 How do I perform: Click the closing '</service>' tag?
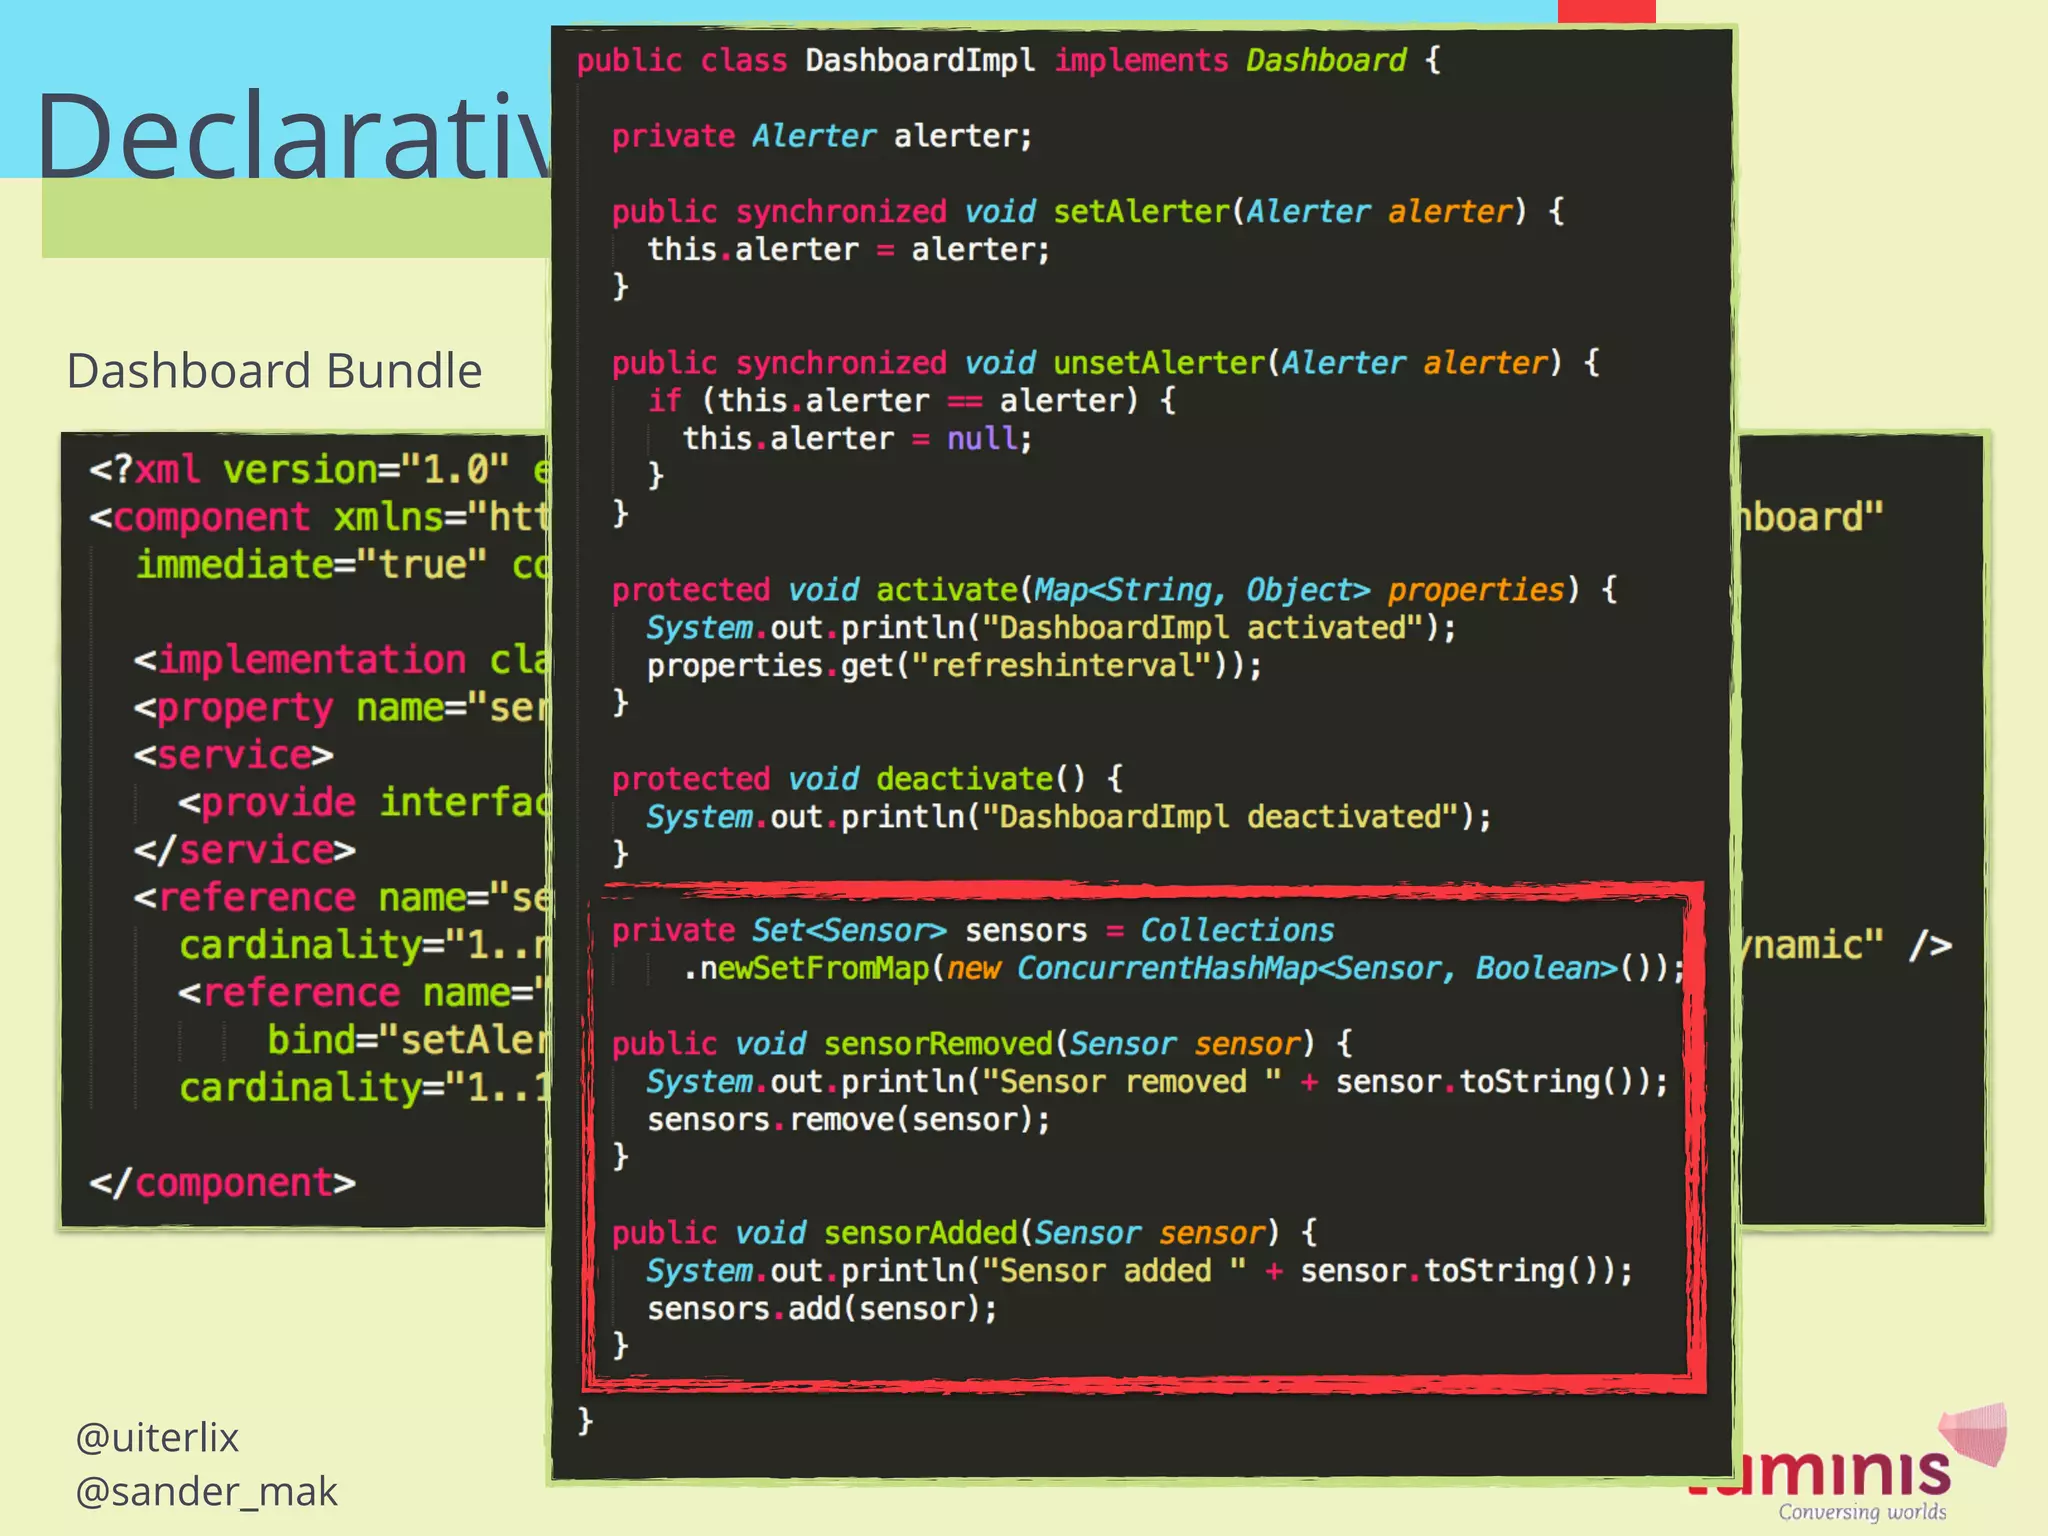click(x=245, y=851)
